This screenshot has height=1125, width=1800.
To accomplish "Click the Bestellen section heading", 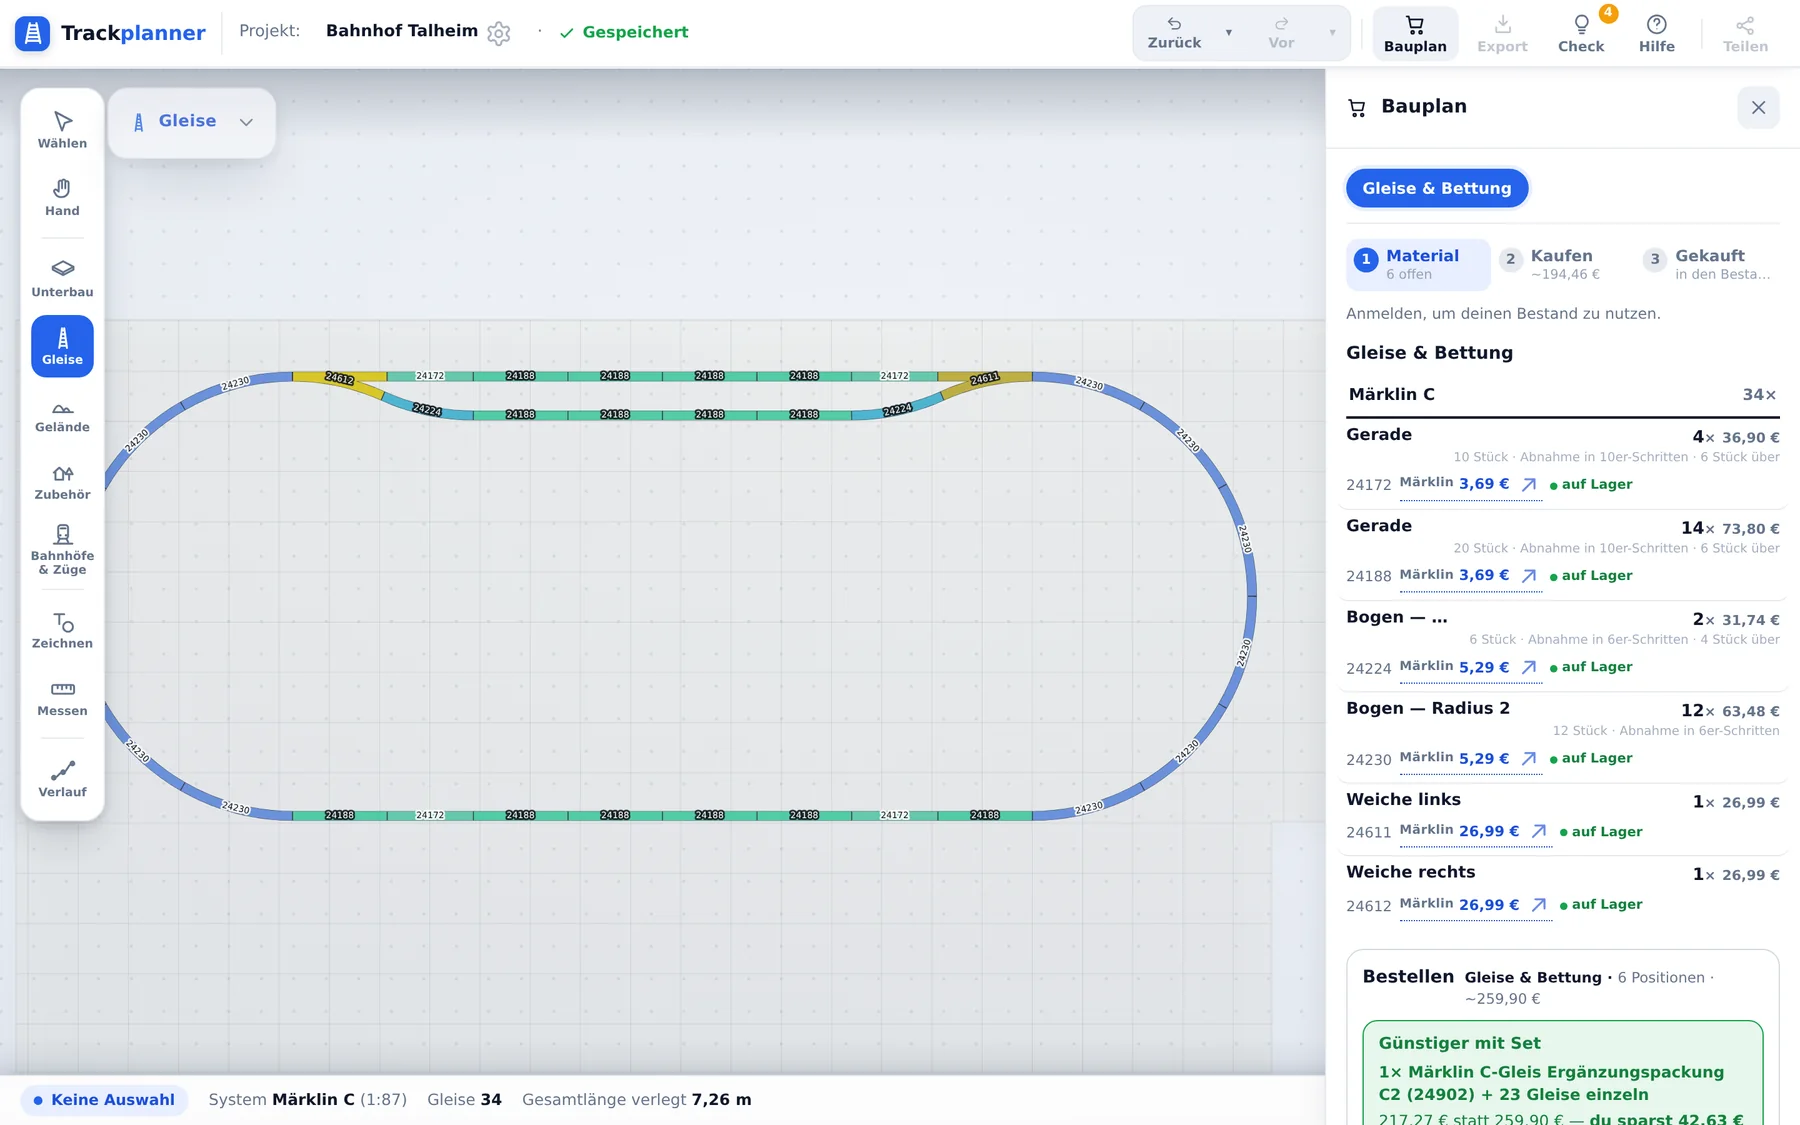I will click(x=1408, y=977).
